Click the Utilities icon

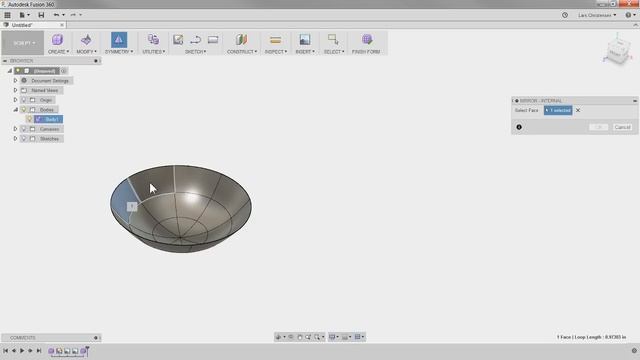(153, 40)
